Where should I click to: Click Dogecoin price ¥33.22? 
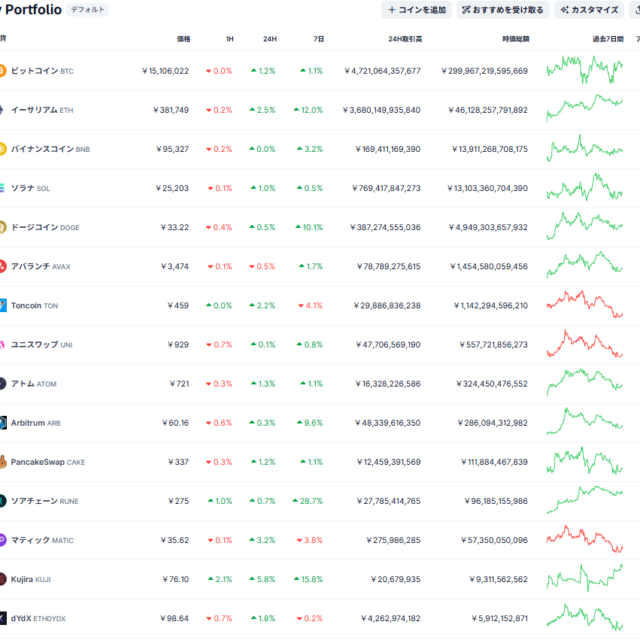point(175,227)
